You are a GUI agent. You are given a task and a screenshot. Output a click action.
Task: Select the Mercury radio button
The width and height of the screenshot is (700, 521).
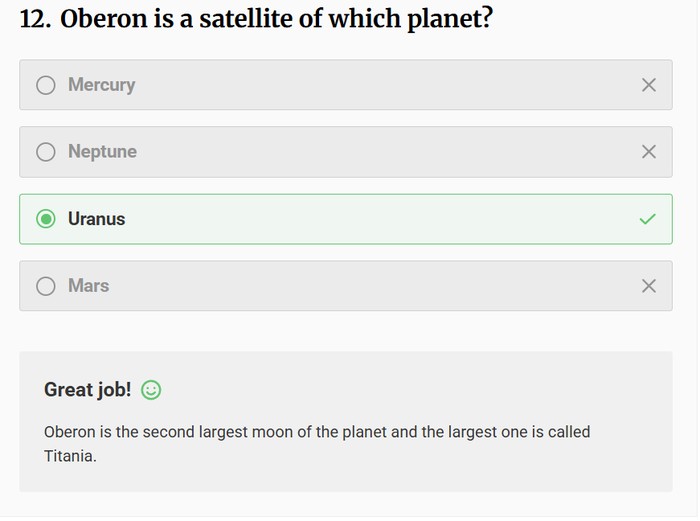pos(46,85)
